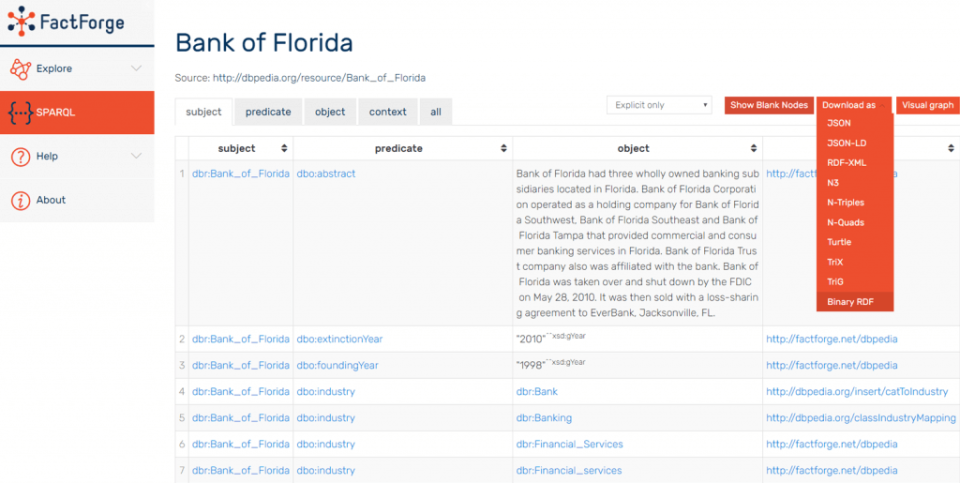Open dbr:Bank_of_Florida subject in row 2

(241, 339)
